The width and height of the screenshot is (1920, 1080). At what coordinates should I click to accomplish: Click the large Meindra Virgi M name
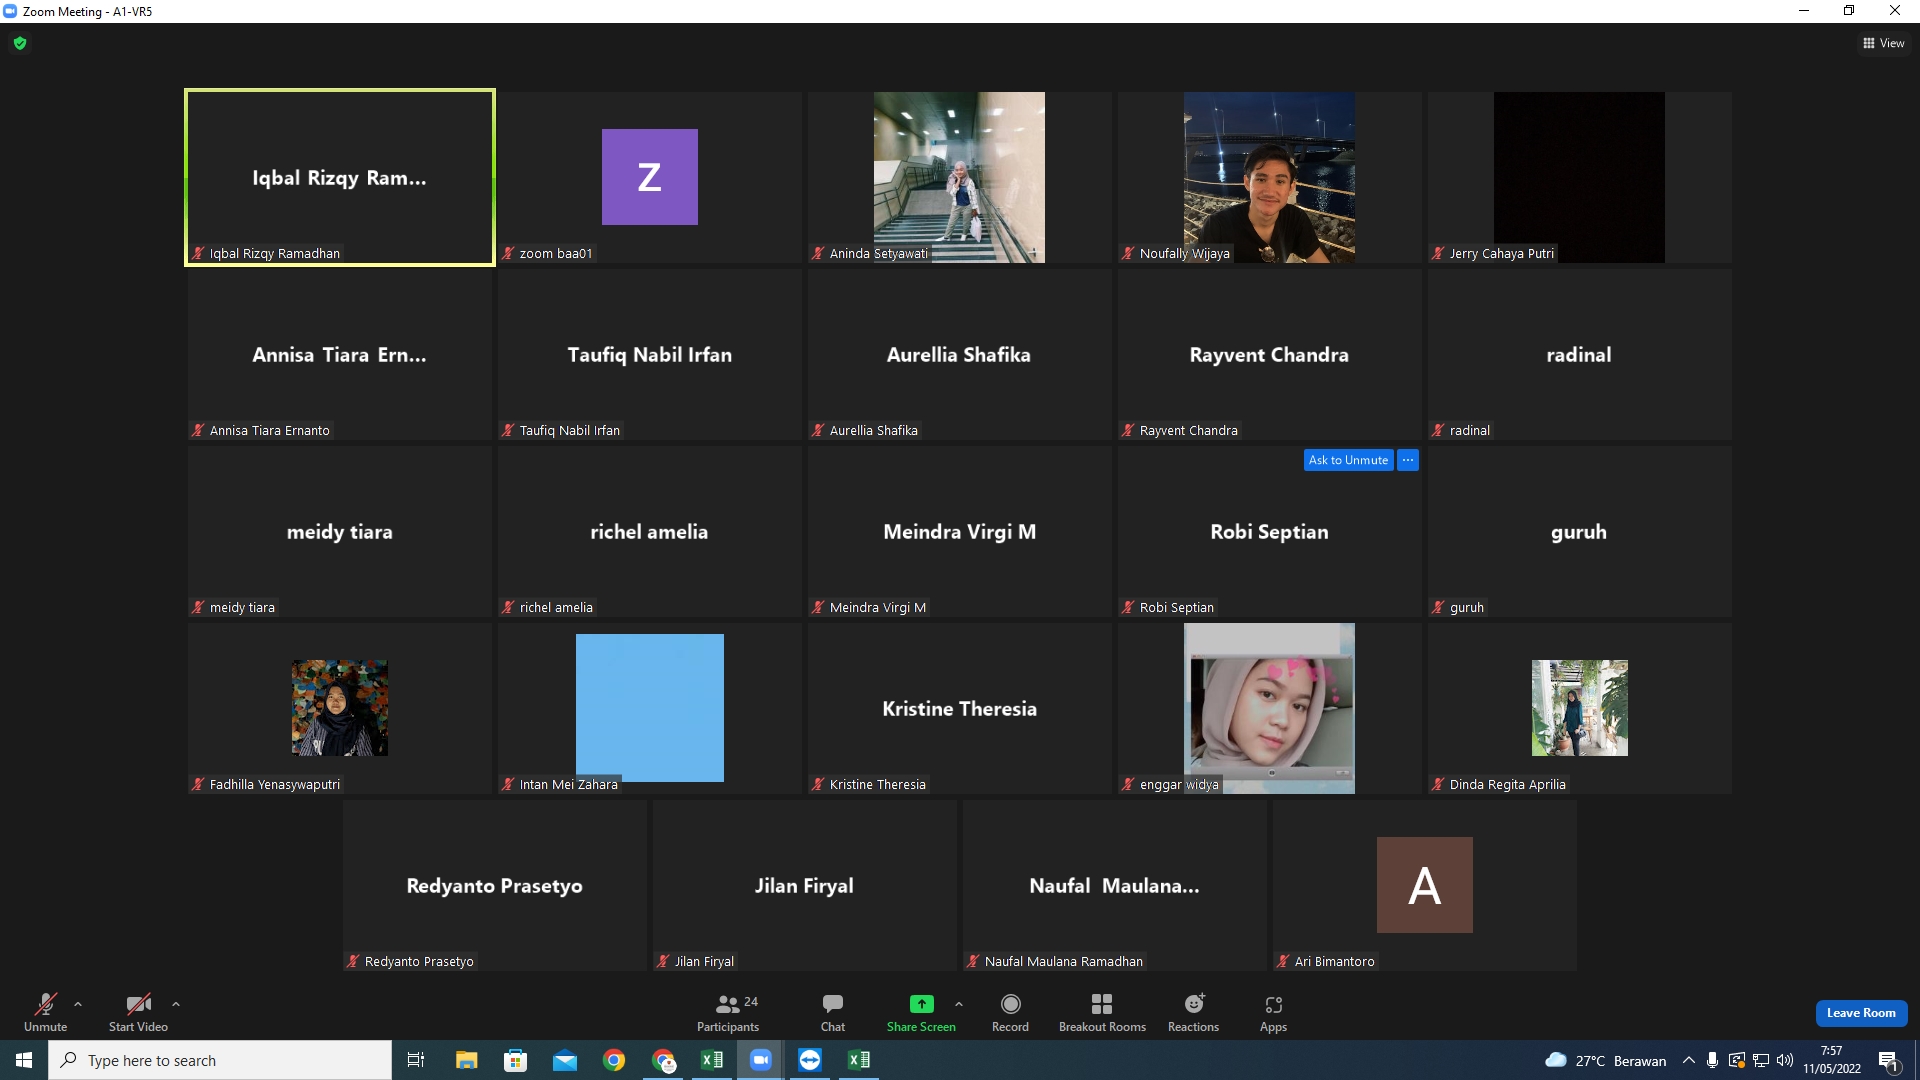coord(960,532)
